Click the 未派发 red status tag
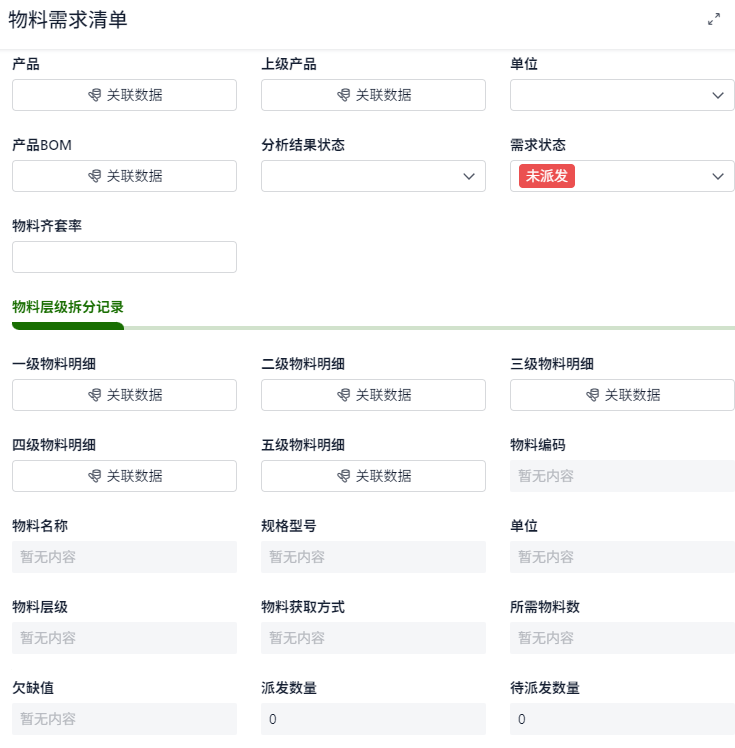 click(547, 176)
